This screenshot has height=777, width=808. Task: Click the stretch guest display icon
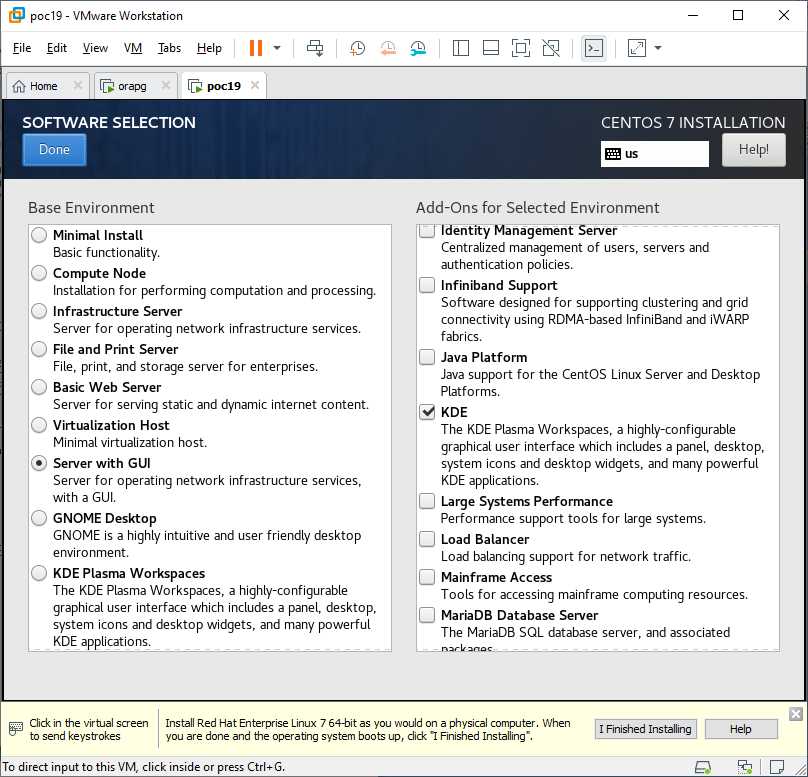(637, 48)
